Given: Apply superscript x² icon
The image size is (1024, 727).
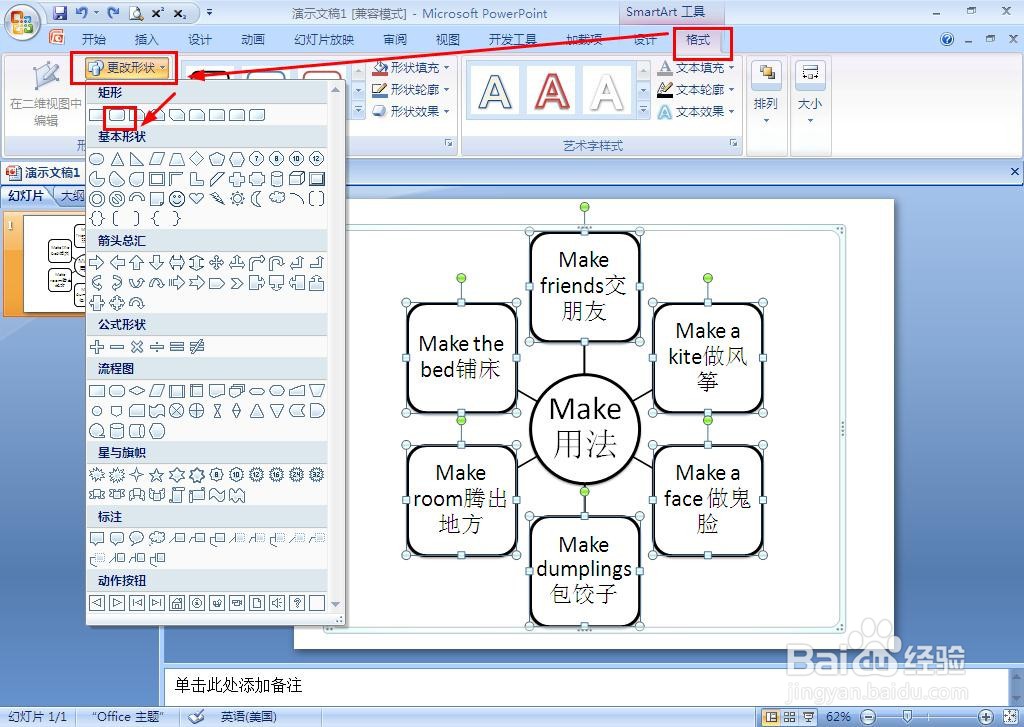Looking at the screenshot, I should [158, 12].
